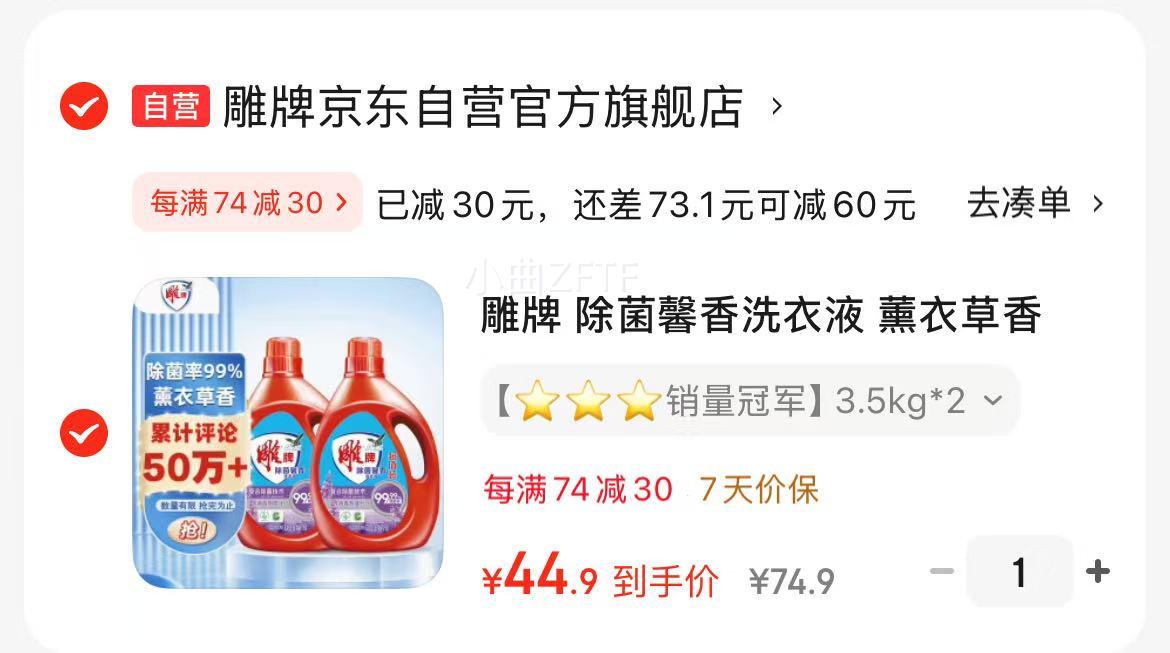Deselect the 雕牌 laundry detergent item checkbox
This screenshot has height=653, width=1170.
pyautogui.click(x=84, y=433)
